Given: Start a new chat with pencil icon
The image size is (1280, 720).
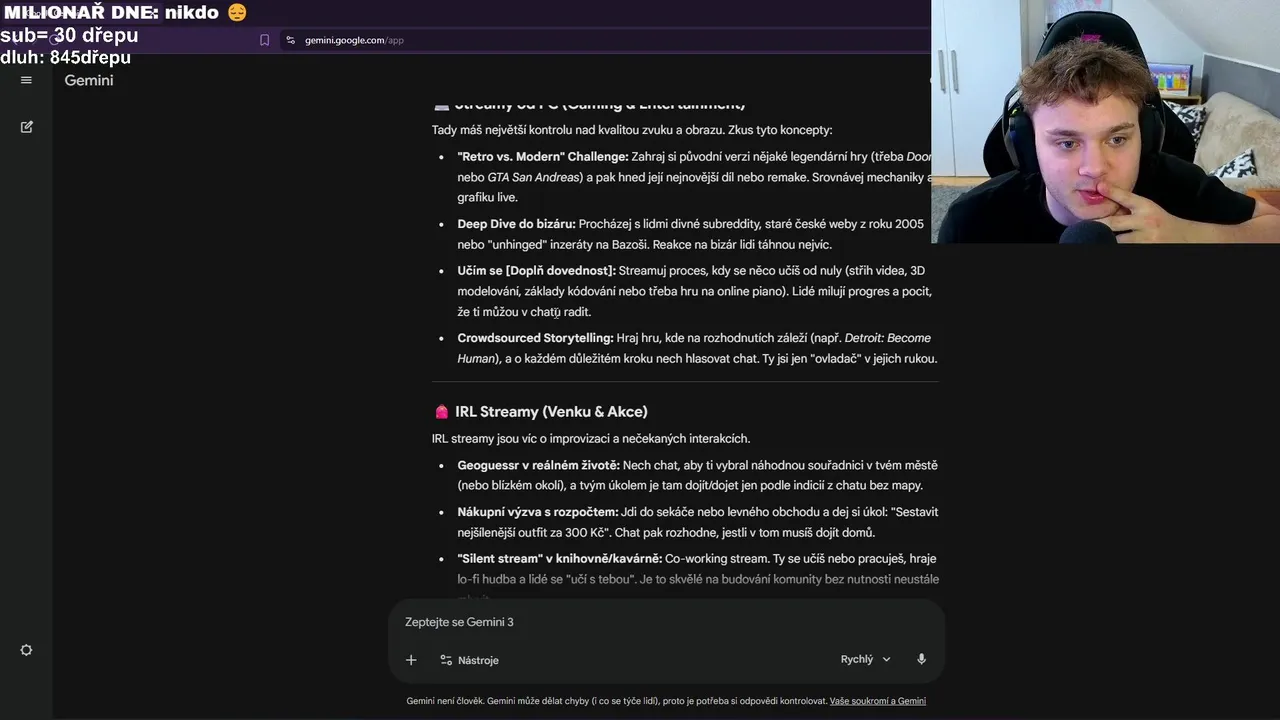Looking at the screenshot, I should [x=27, y=127].
